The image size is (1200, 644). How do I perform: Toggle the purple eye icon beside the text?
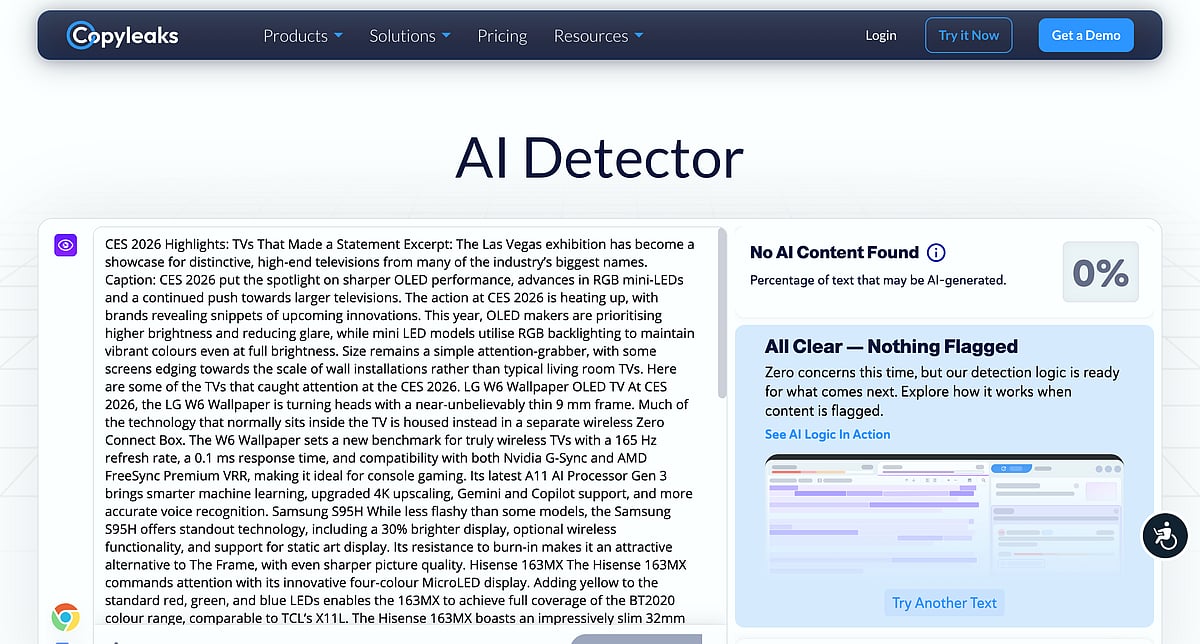66,244
